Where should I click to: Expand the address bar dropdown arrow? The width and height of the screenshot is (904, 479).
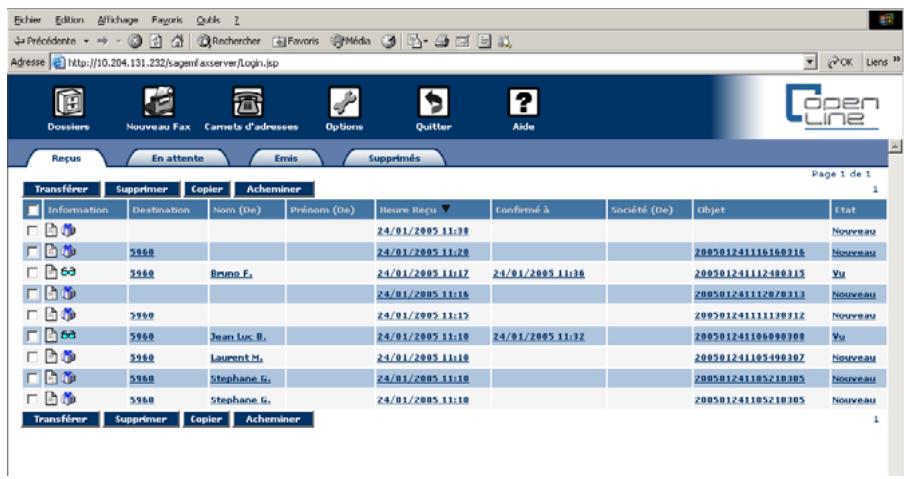(811, 62)
